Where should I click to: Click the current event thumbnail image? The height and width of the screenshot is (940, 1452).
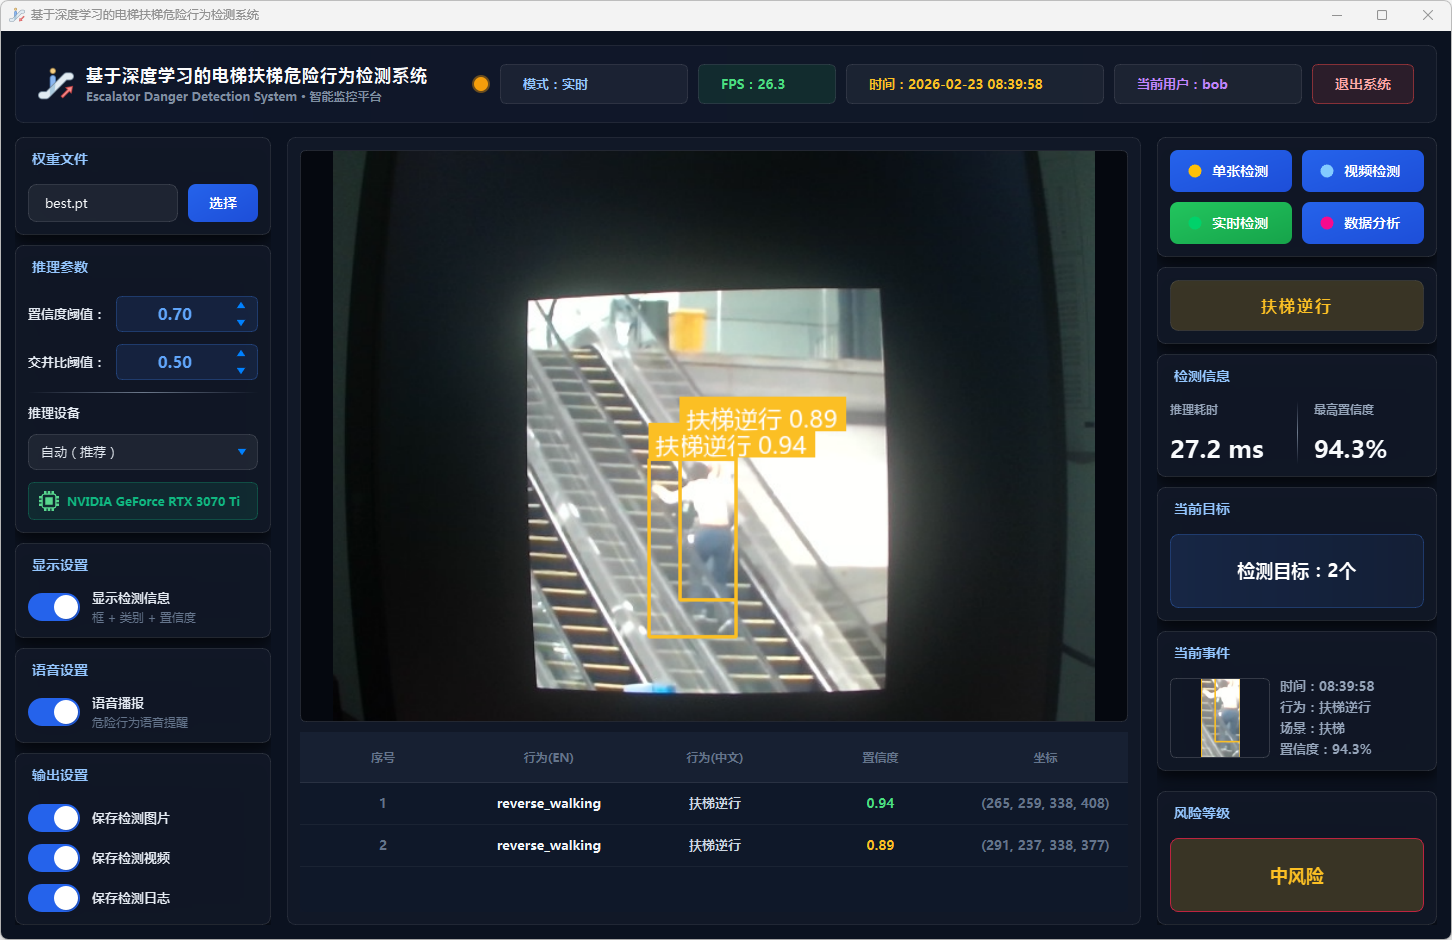click(1220, 718)
